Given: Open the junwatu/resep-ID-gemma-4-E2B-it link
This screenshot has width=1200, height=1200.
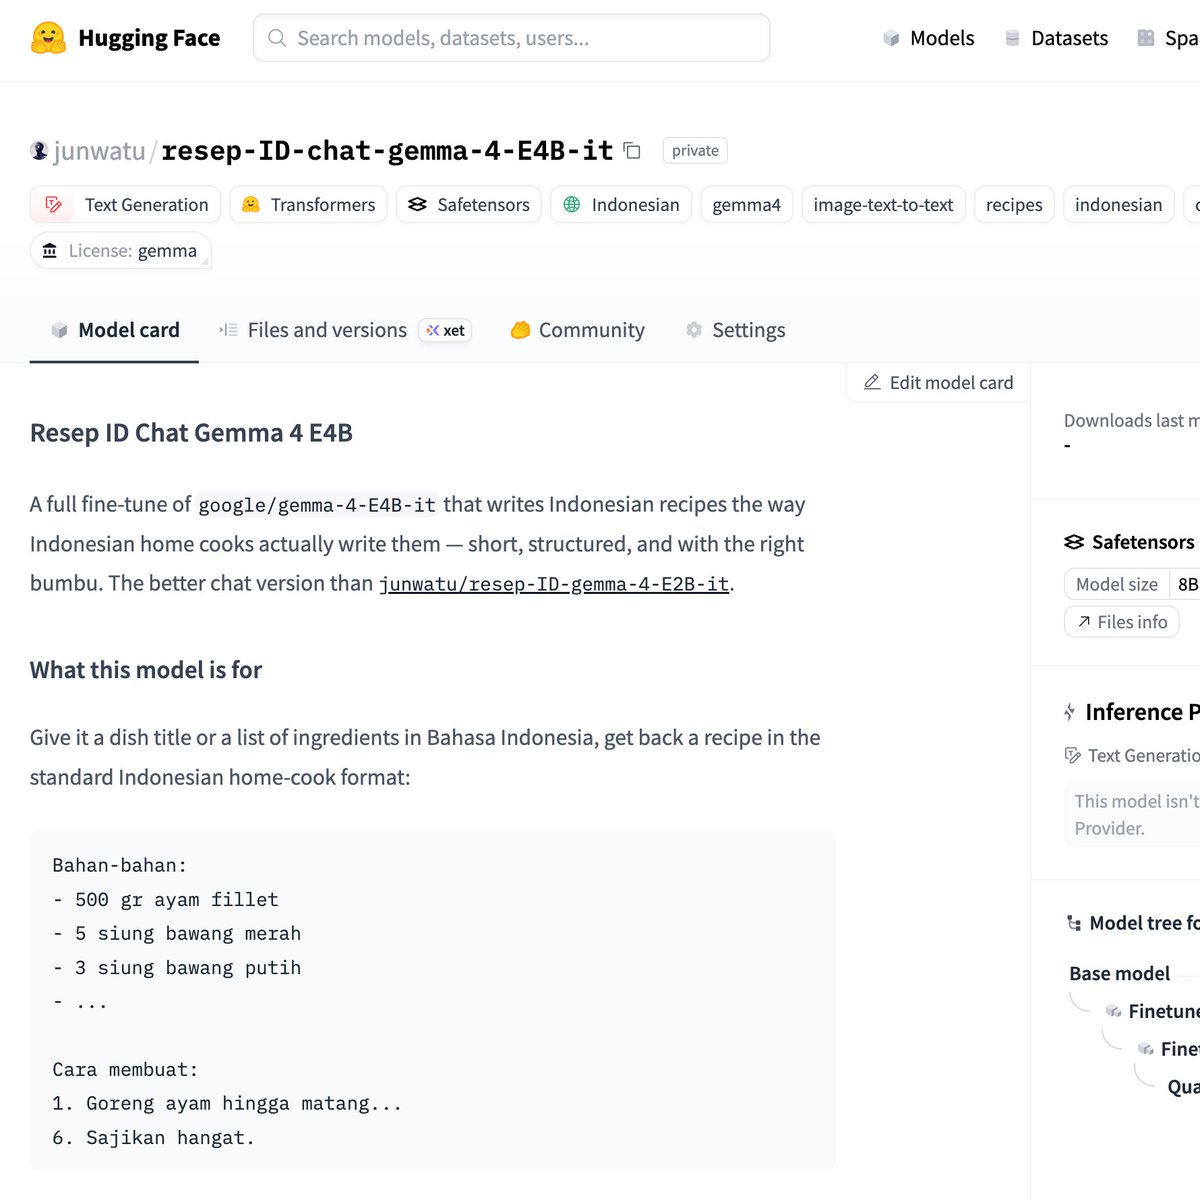Looking at the screenshot, I should tap(554, 584).
